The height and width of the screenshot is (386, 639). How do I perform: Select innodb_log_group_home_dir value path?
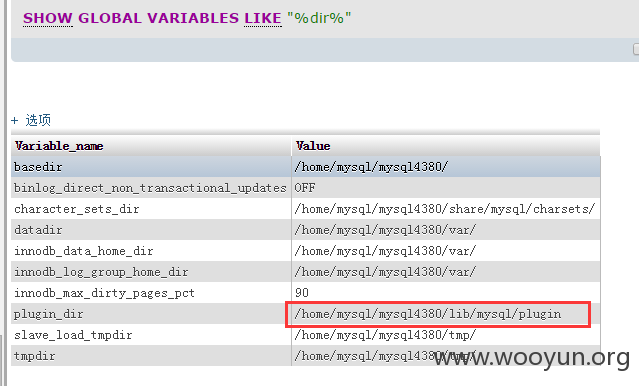(x=385, y=272)
